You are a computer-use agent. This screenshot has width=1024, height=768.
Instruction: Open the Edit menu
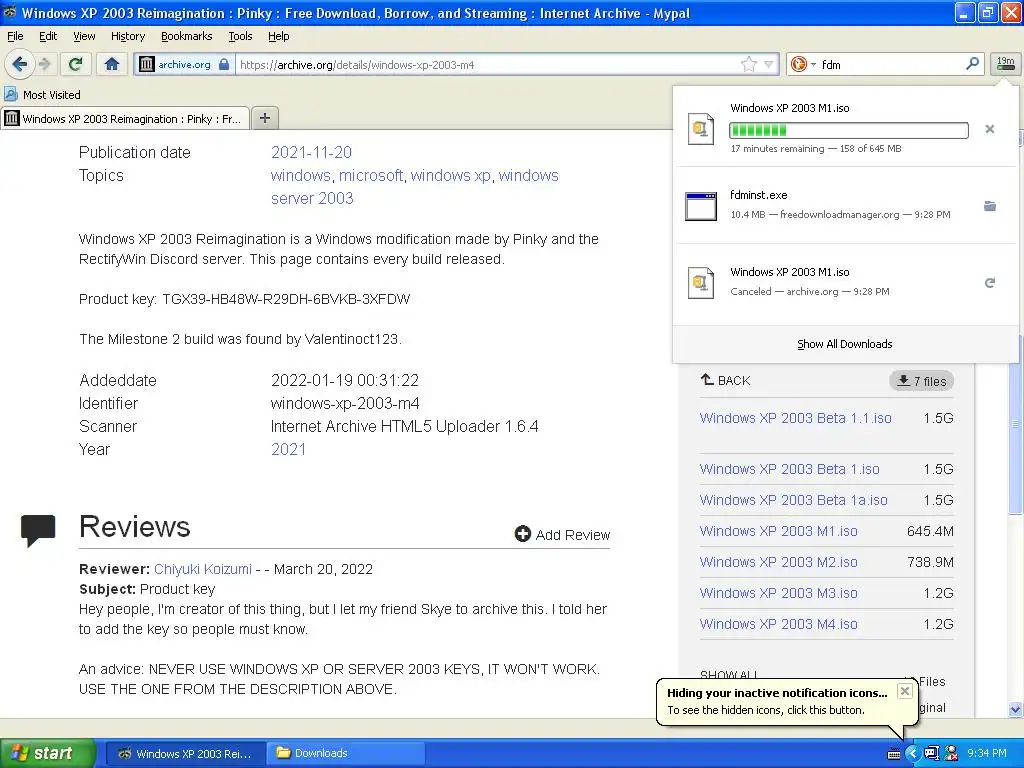(48, 36)
